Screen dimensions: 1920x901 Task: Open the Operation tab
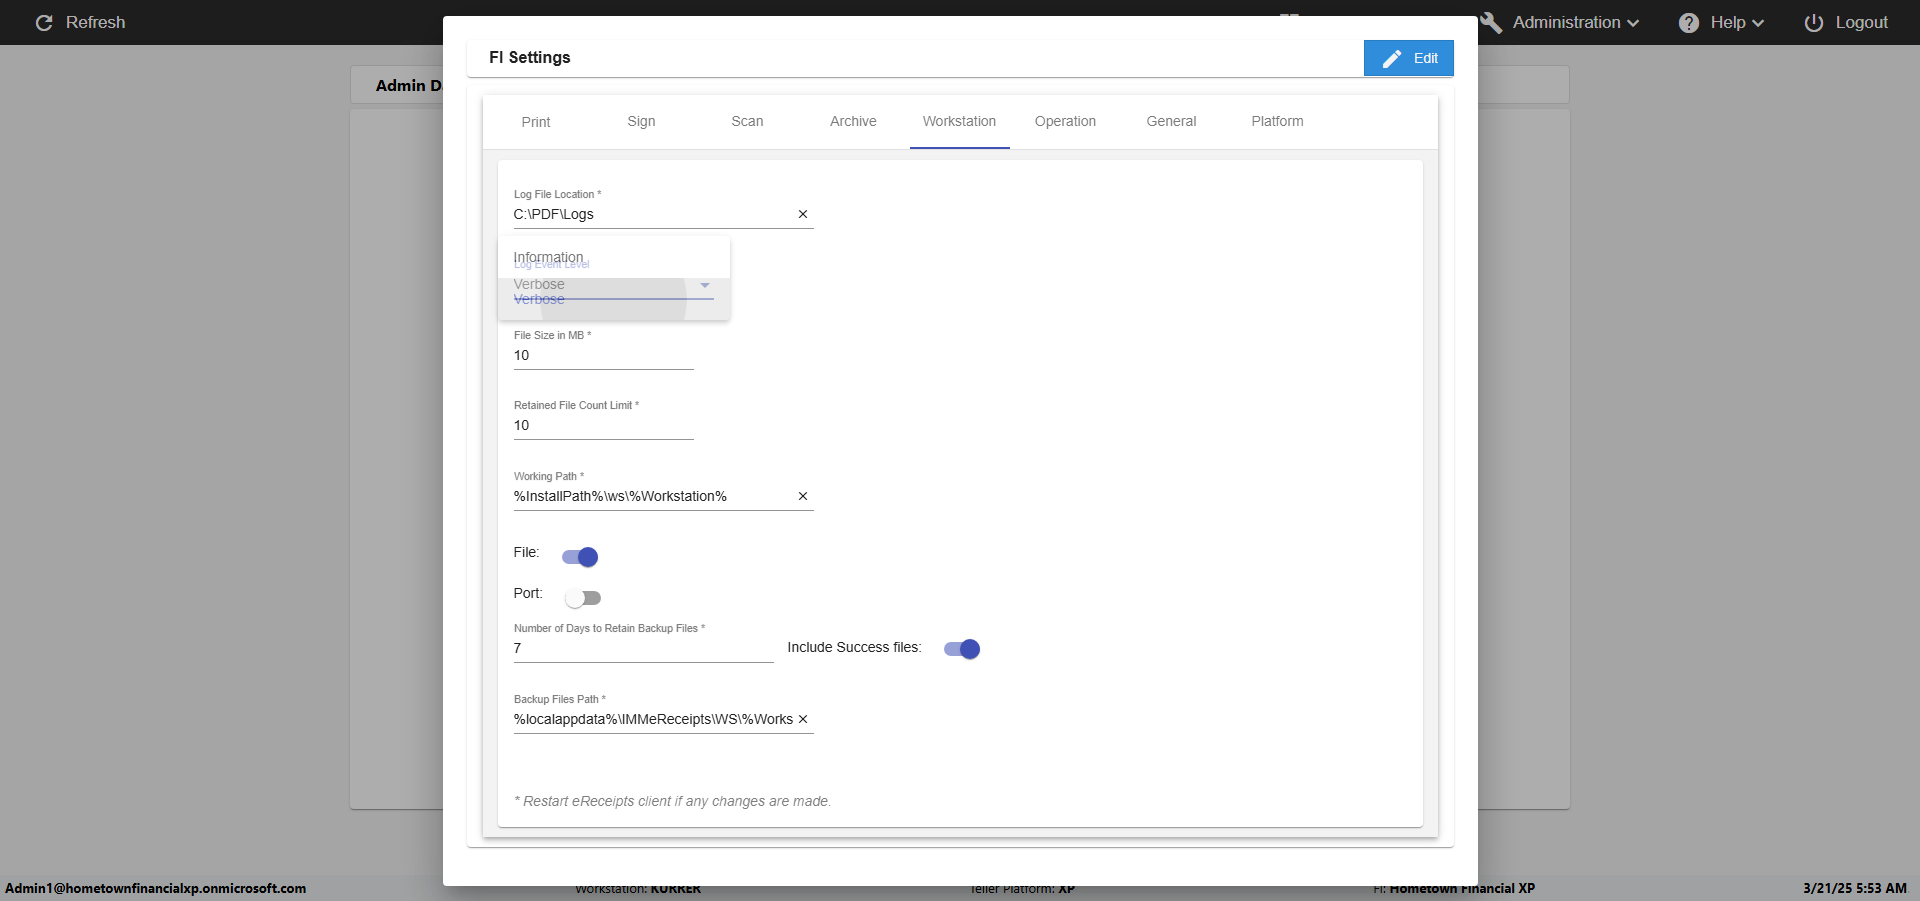pyautogui.click(x=1065, y=122)
